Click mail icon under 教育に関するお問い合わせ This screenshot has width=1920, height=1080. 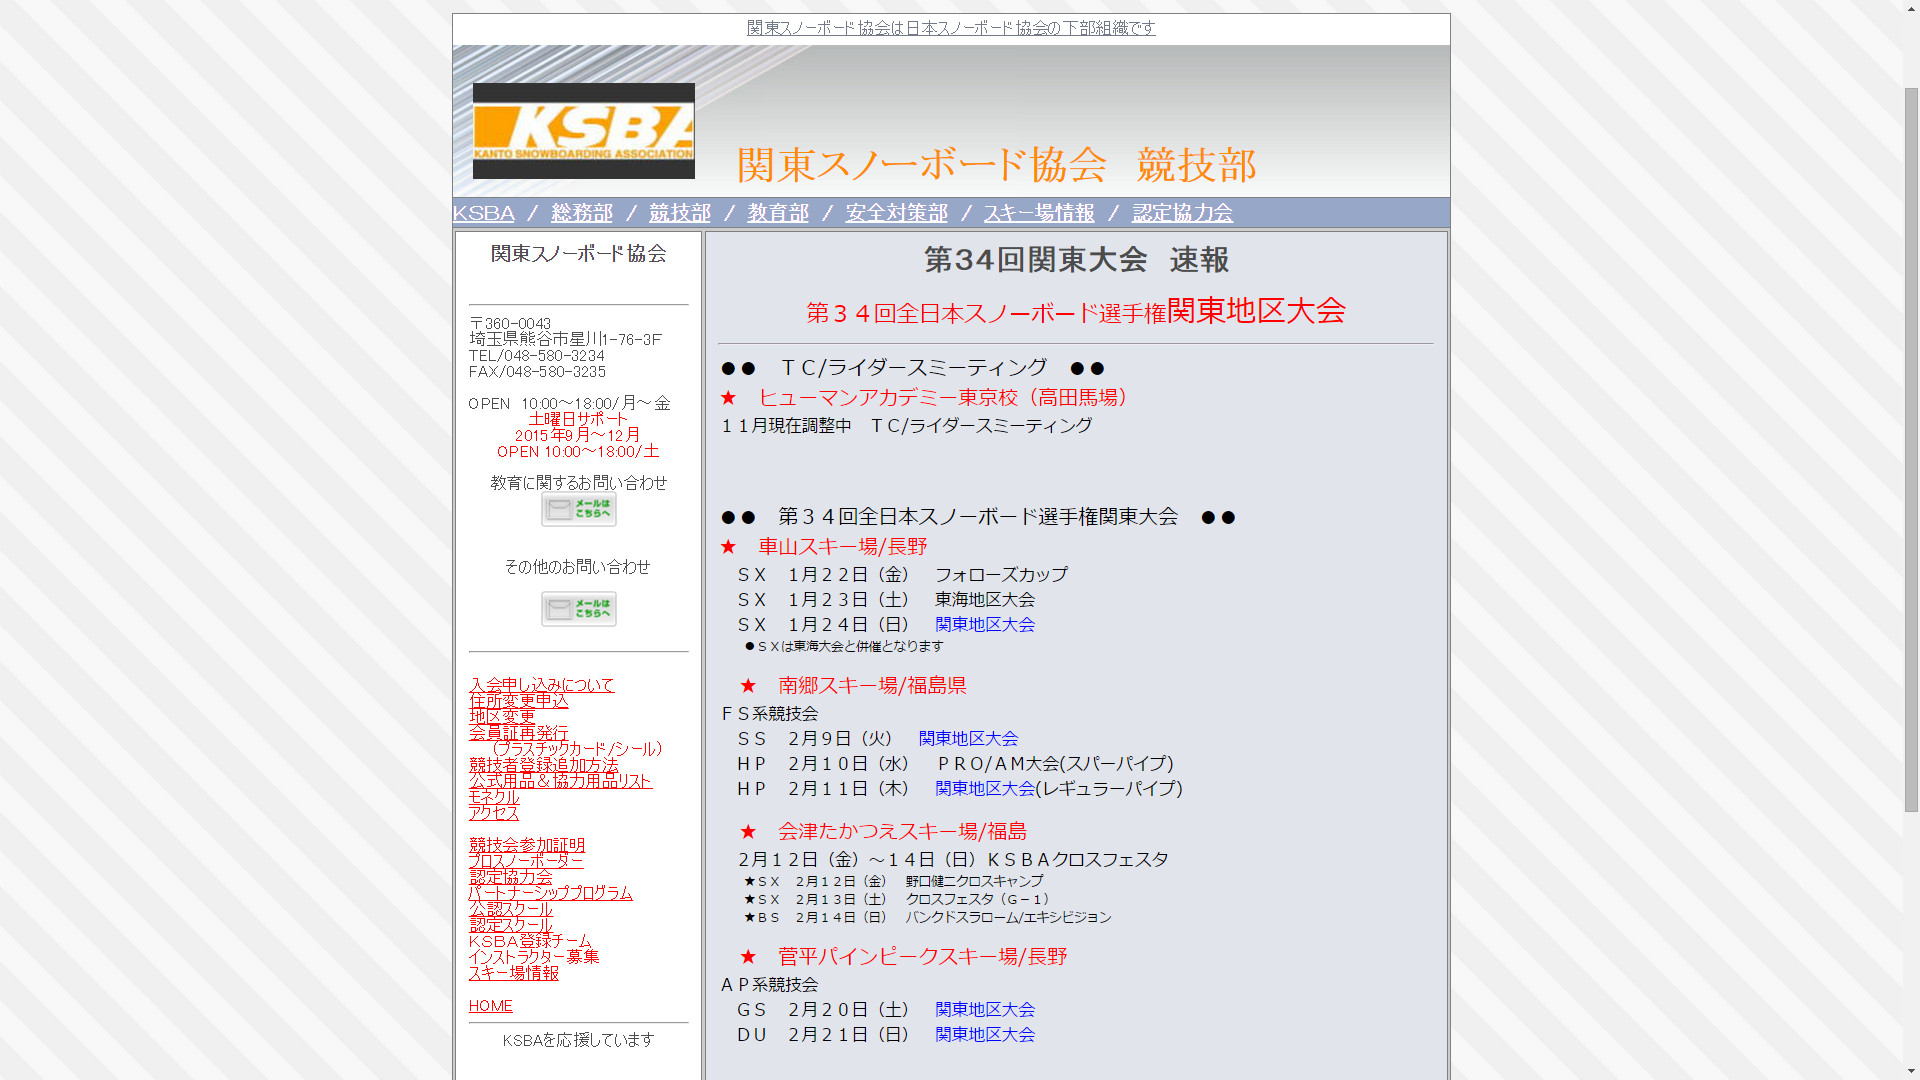pyautogui.click(x=578, y=509)
